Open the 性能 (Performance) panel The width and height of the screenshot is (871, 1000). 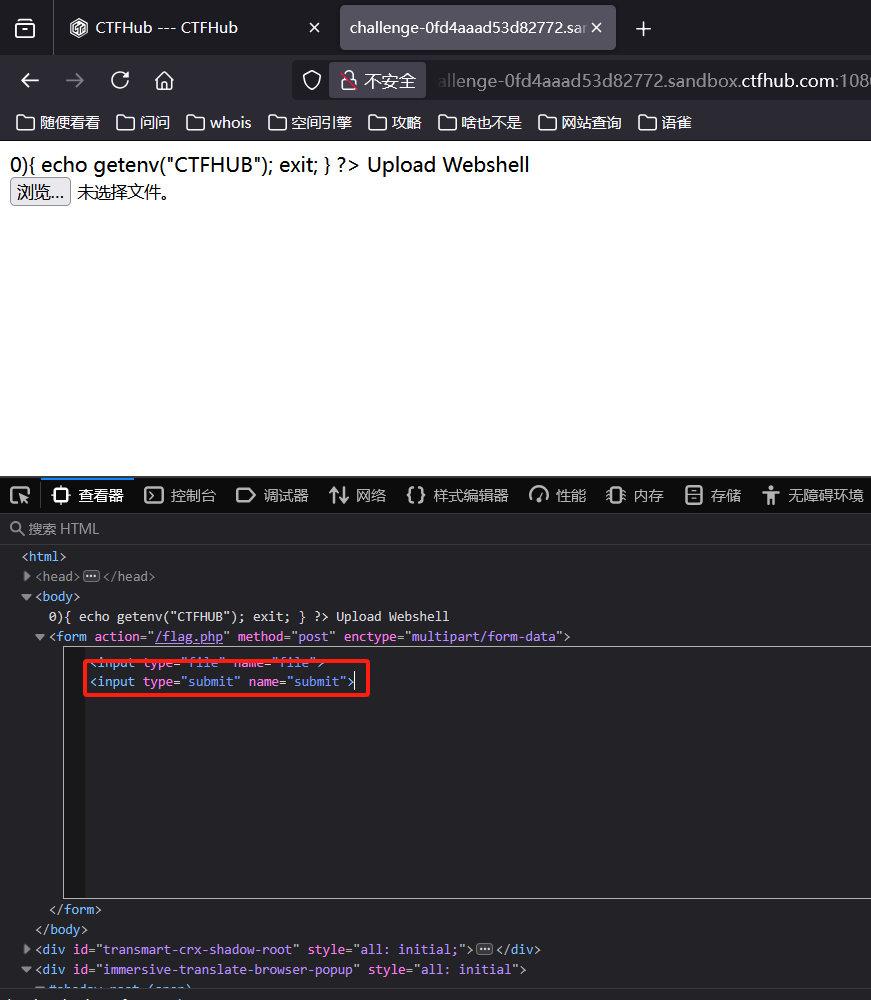pyautogui.click(x=557, y=494)
